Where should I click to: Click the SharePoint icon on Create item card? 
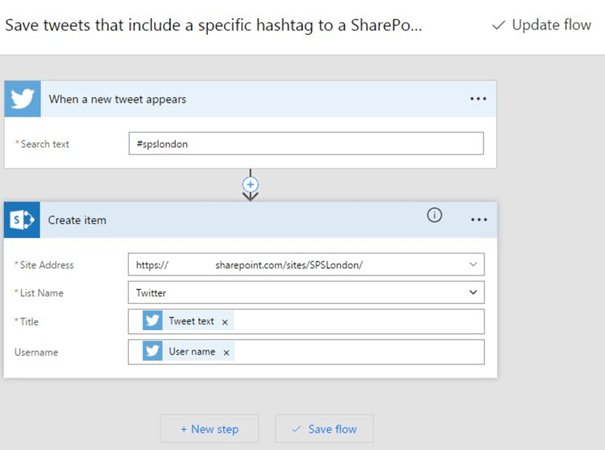pyautogui.click(x=22, y=219)
